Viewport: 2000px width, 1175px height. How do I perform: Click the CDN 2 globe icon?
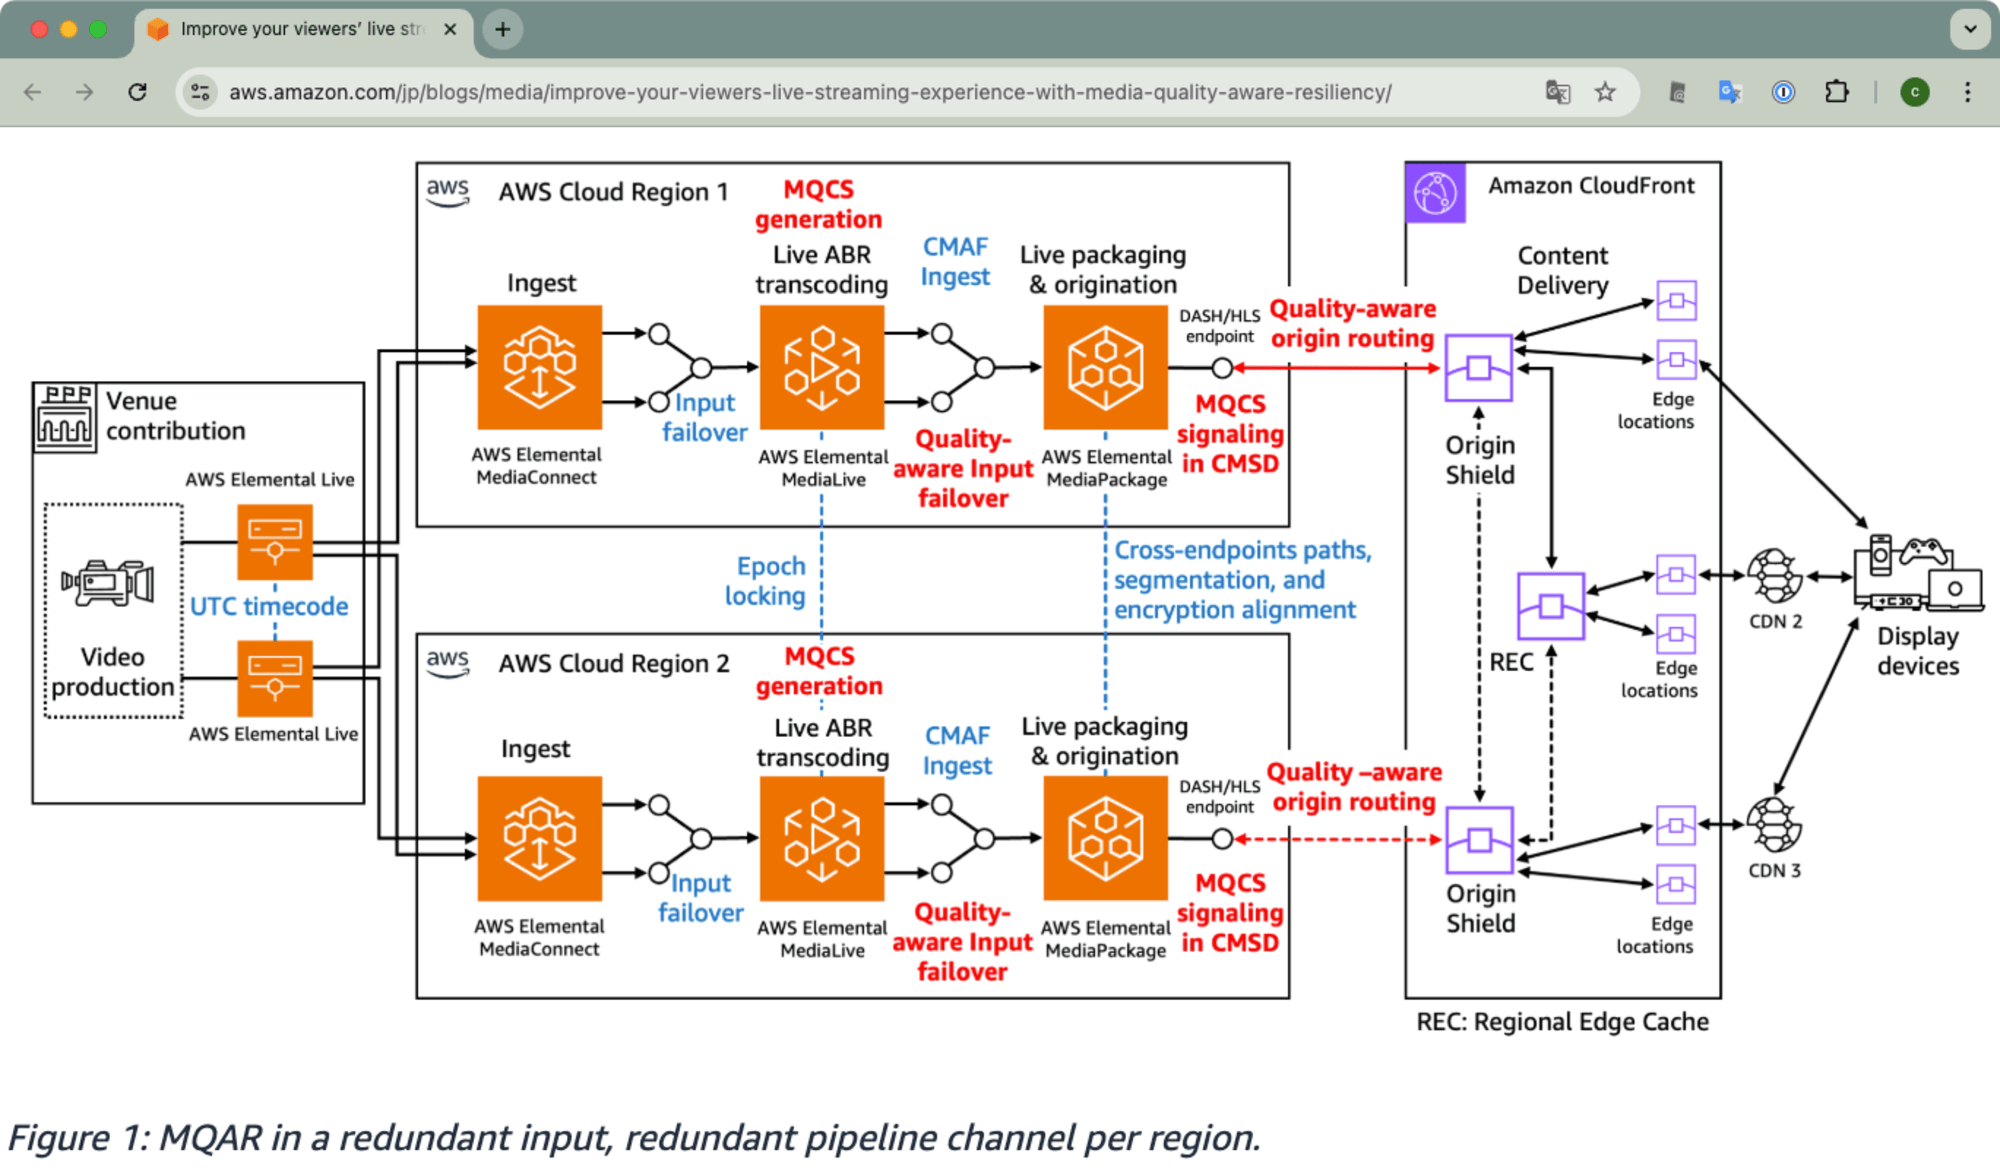point(1775,575)
